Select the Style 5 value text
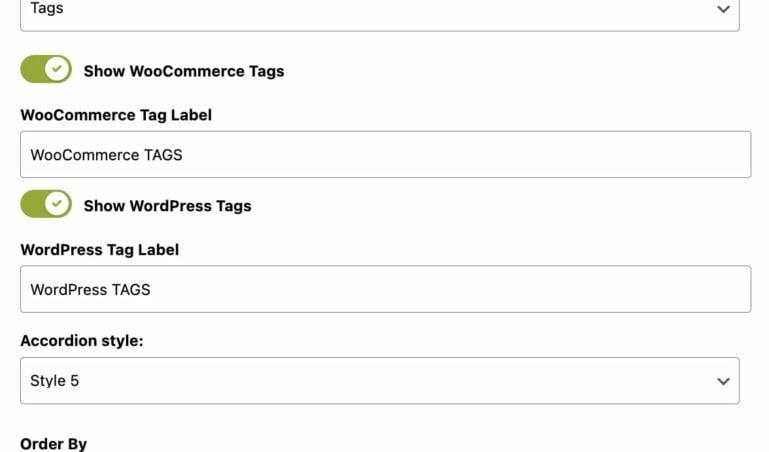The width and height of the screenshot is (769, 452). coord(54,381)
